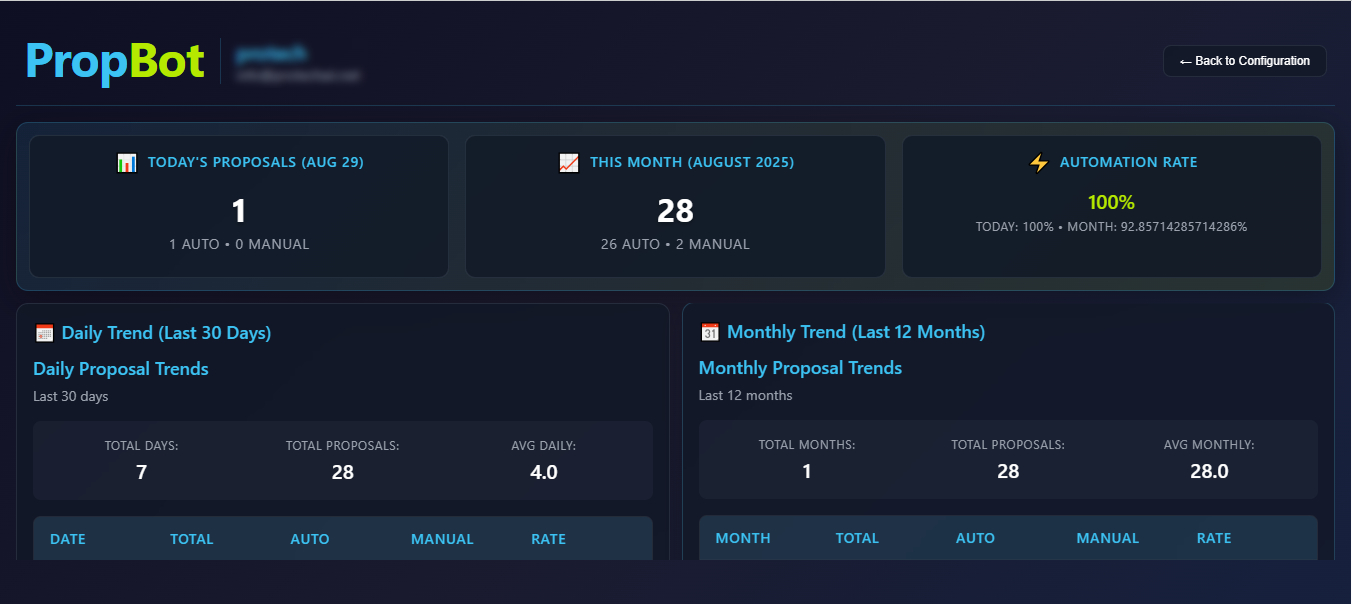Click the 100% automation rate value
The image size is (1352, 604).
pos(1111,202)
